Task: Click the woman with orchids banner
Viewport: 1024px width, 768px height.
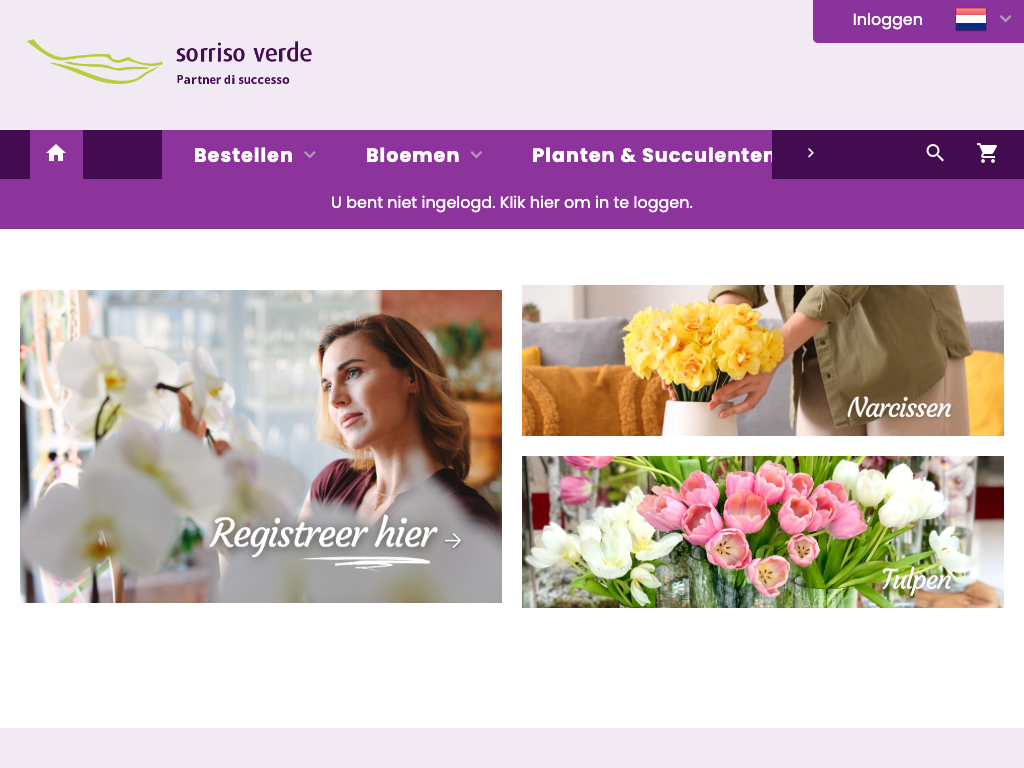Action: [x=261, y=446]
